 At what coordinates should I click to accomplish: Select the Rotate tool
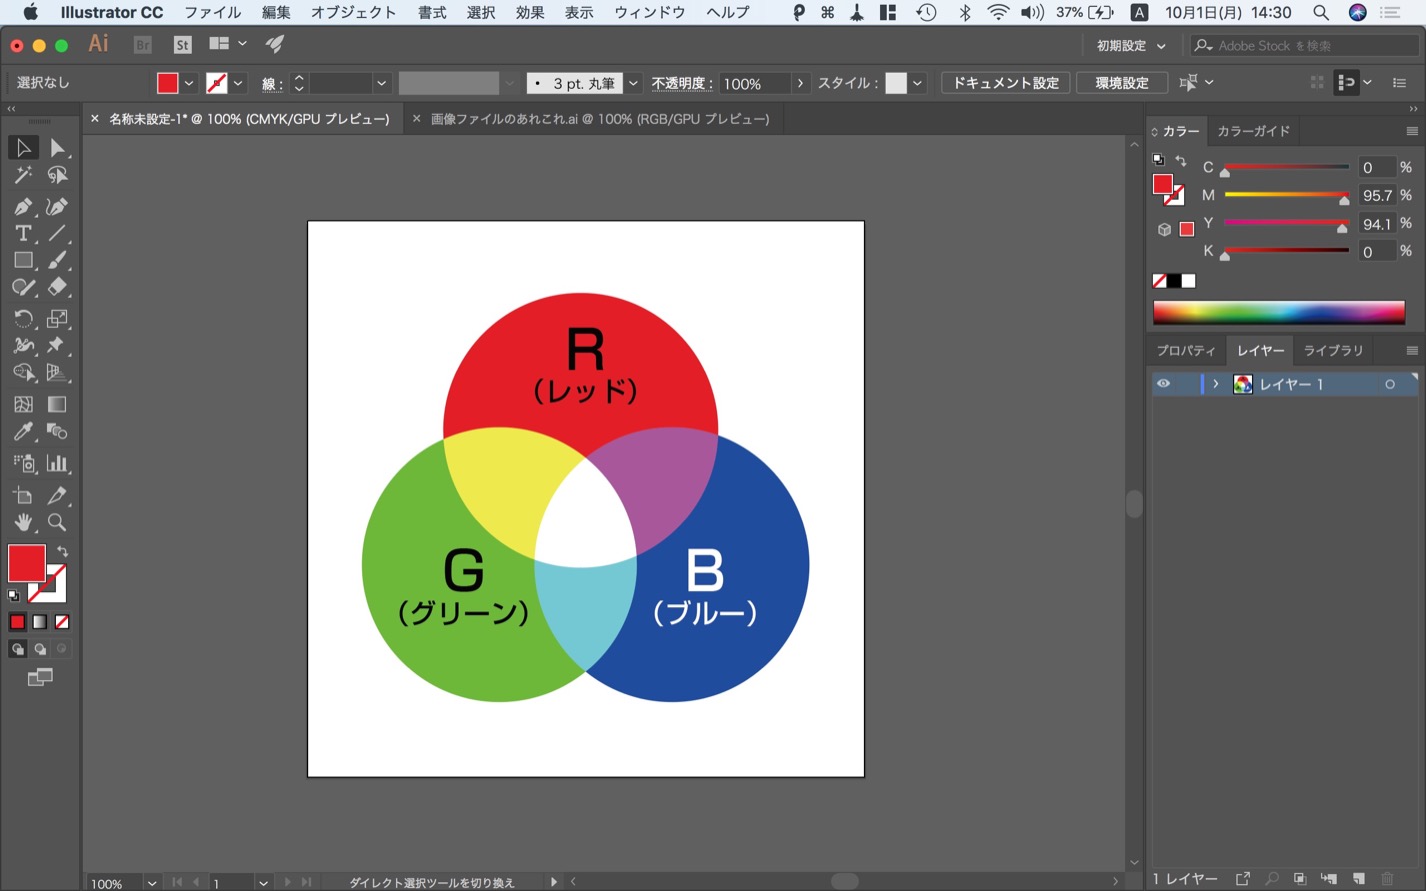[x=23, y=319]
